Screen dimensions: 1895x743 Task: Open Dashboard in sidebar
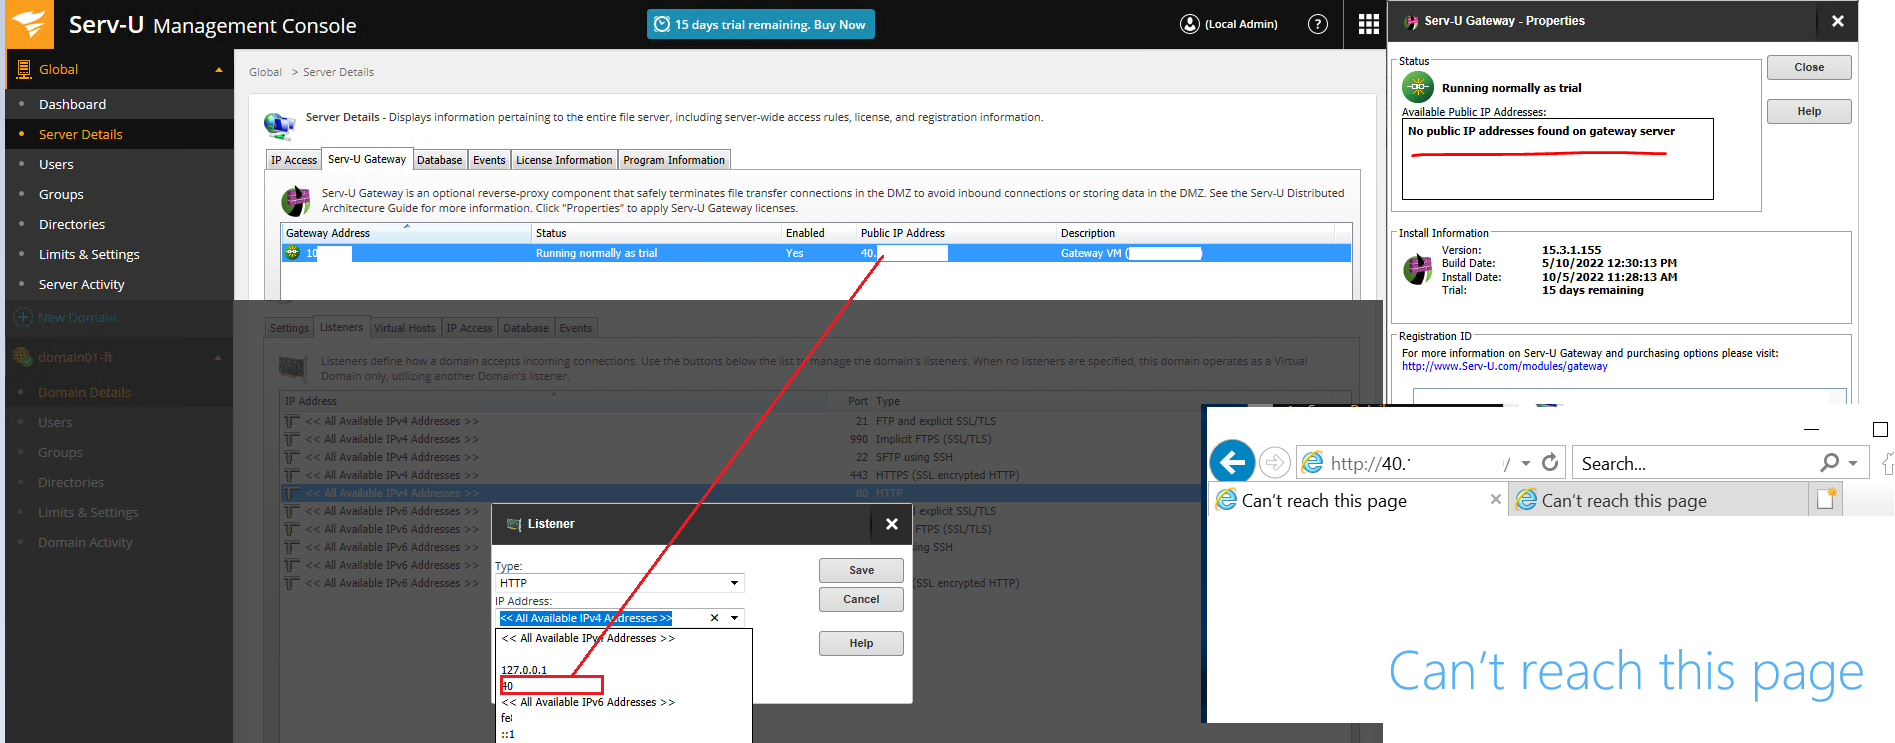(72, 104)
